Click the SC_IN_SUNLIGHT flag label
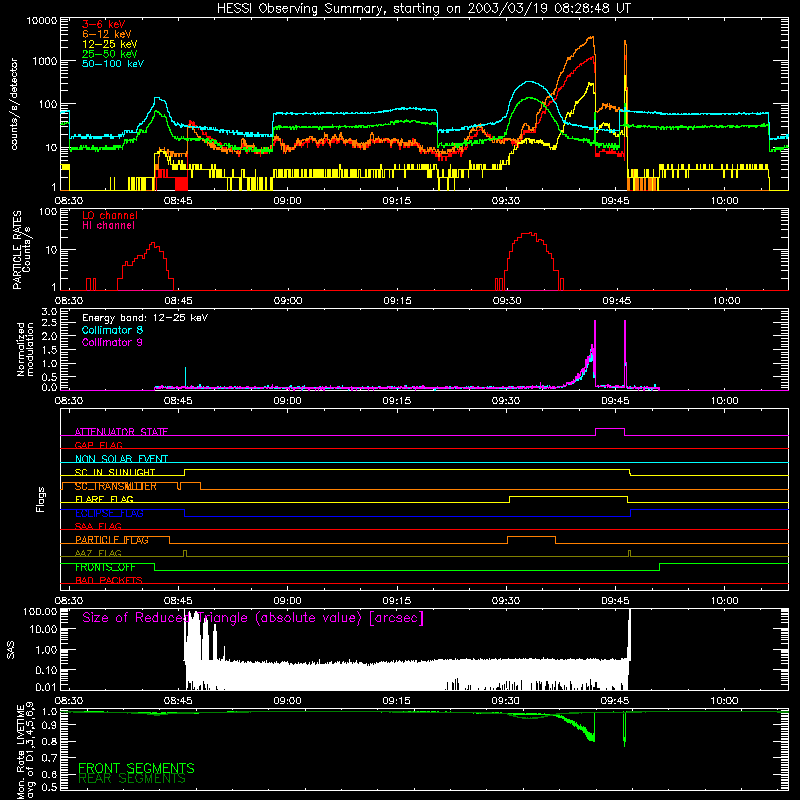800x800 pixels. [x=115, y=472]
